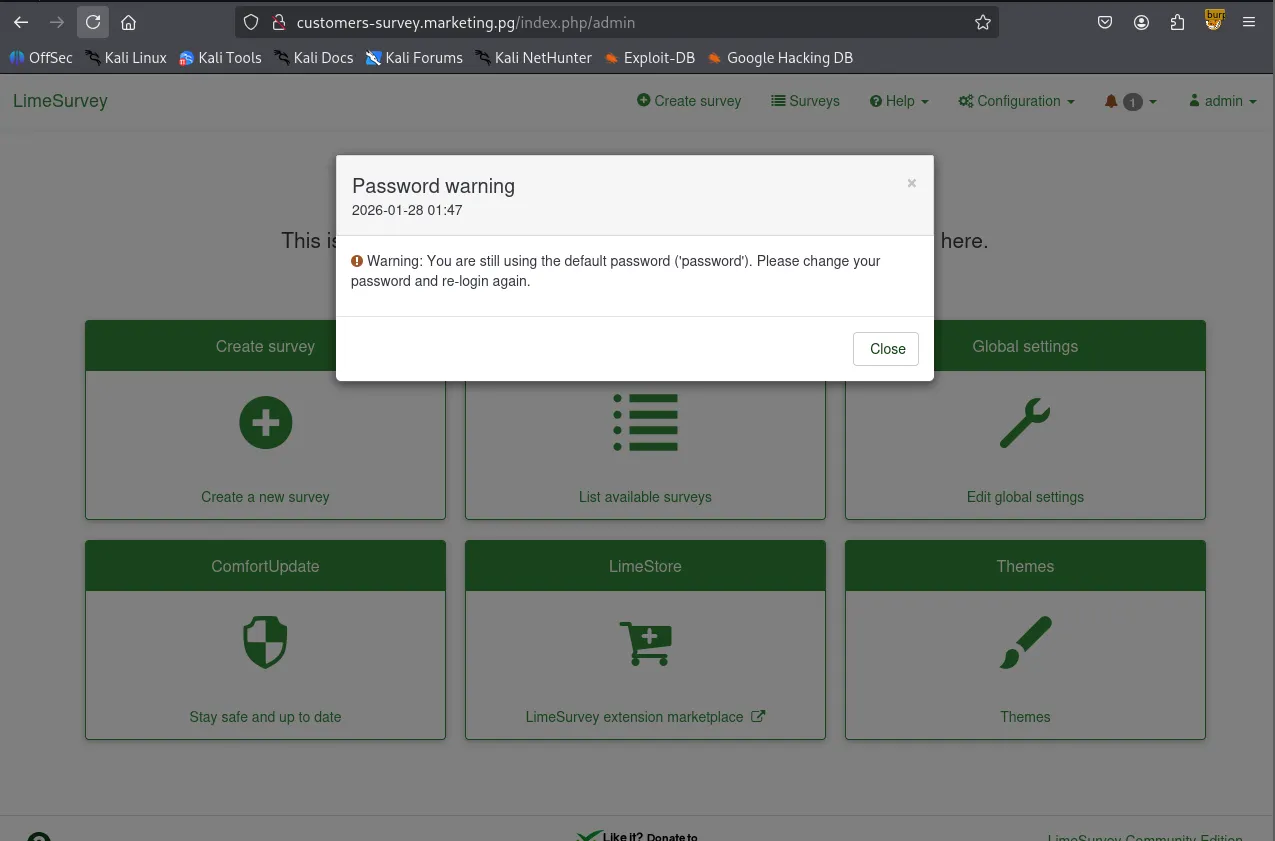Dismiss the dialog using the X button

pyautogui.click(x=911, y=183)
